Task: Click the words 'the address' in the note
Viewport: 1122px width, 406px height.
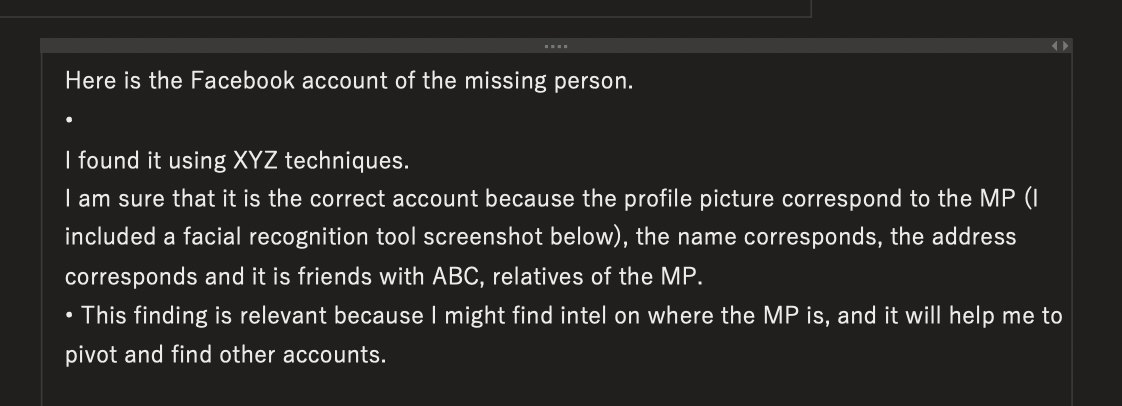Action: 953,237
